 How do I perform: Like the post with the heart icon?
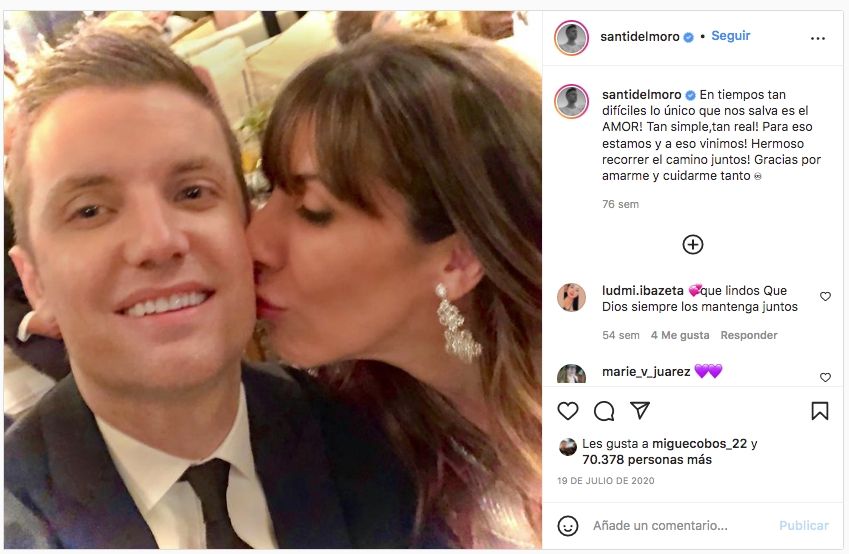tap(568, 411)
